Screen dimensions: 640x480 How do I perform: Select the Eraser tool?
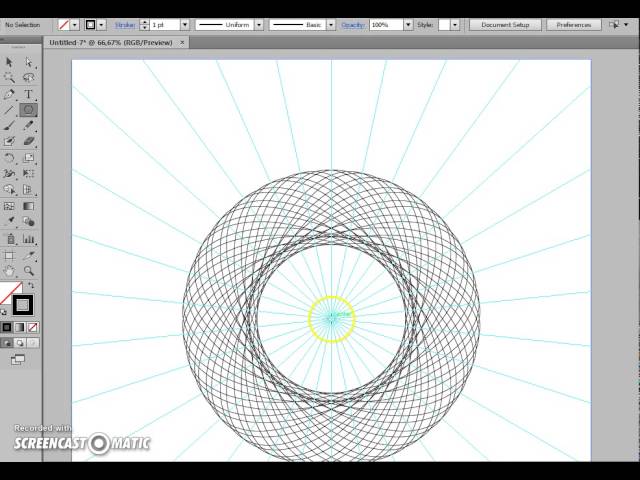(x=28, y=141)
